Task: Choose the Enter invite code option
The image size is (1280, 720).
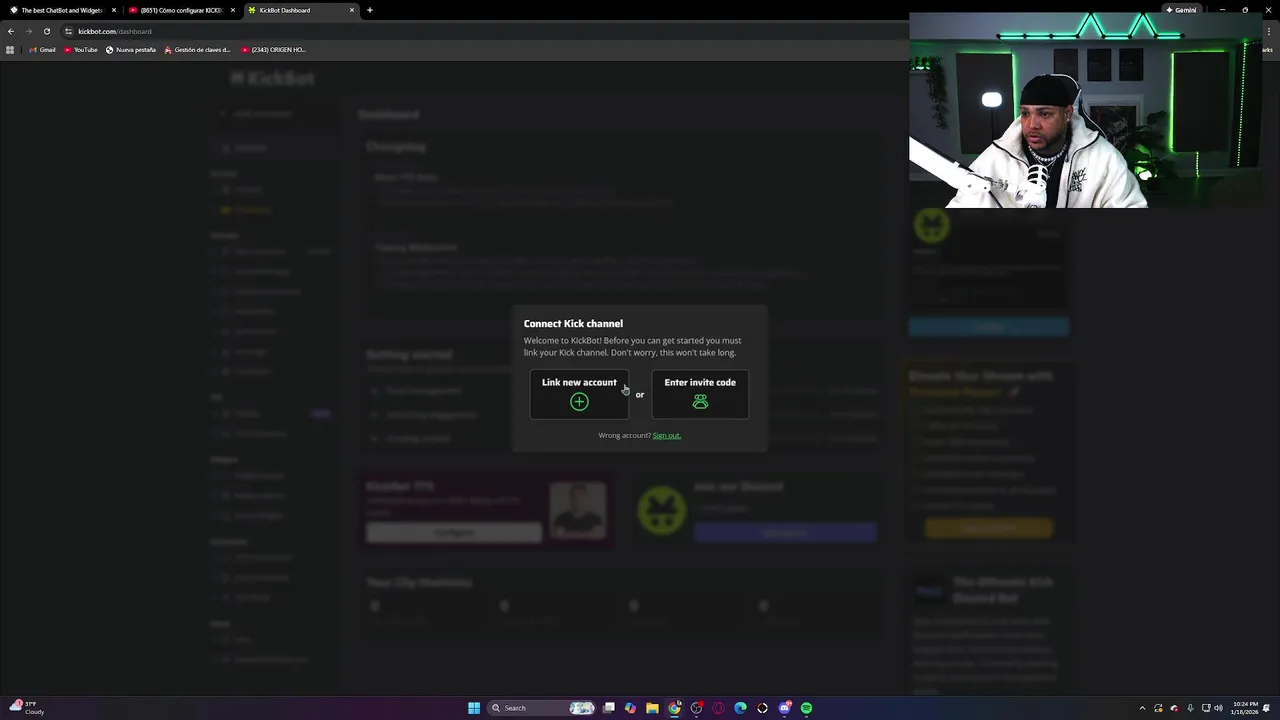Action: tap(700, 394)
